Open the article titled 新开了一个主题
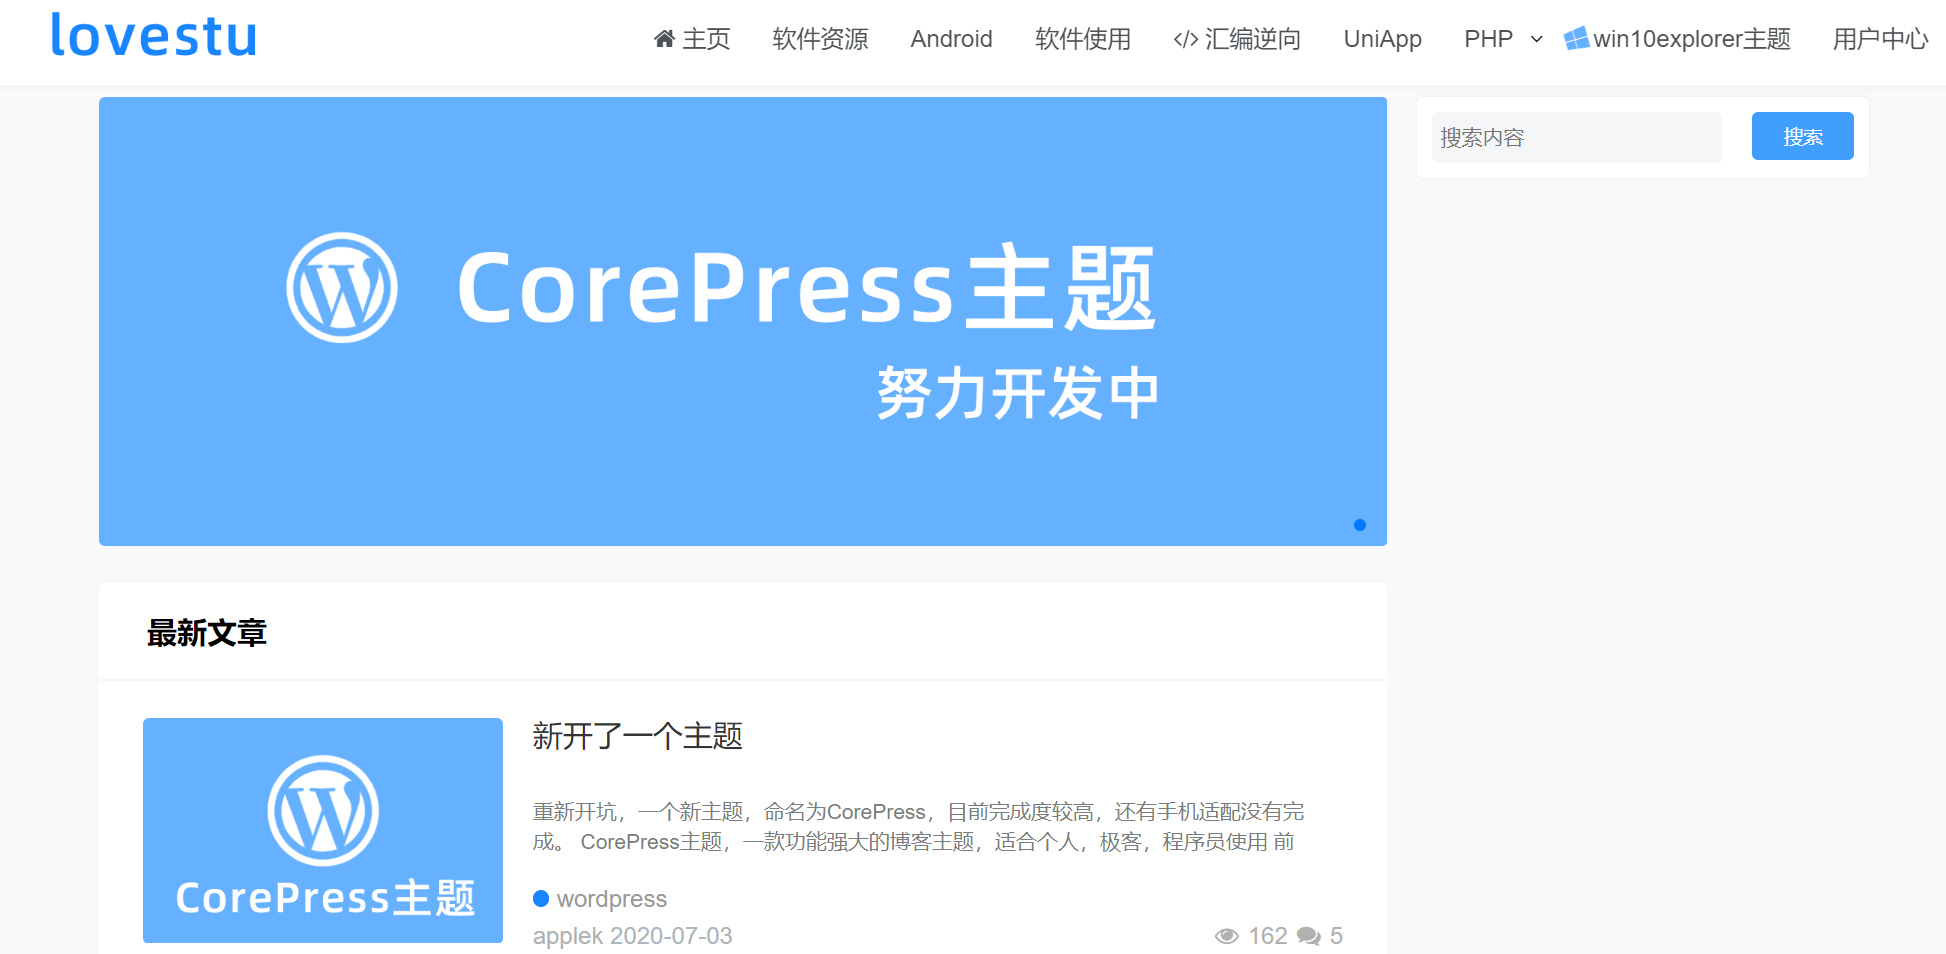 click(x=638, y=736)
